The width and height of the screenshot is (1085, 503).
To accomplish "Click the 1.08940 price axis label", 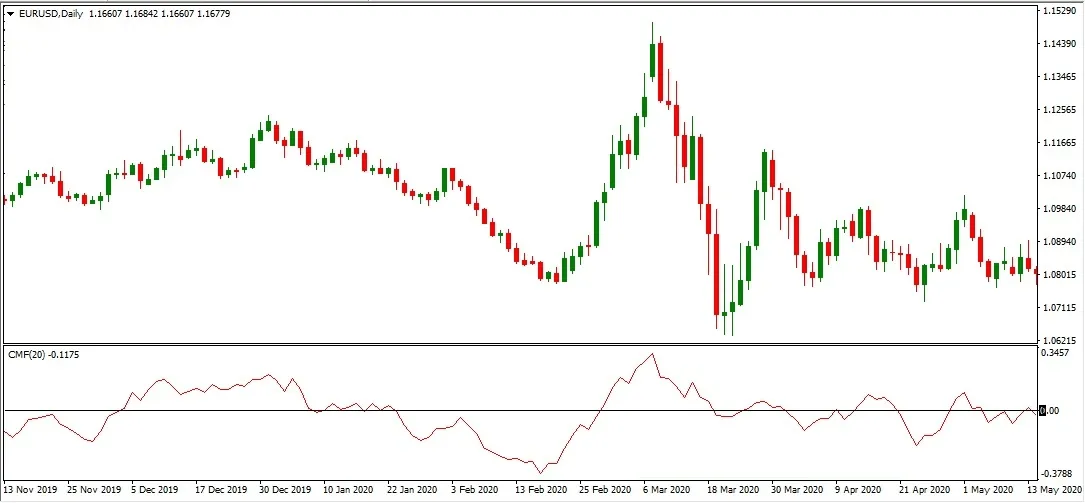I will pyautogui.click(x=1059, y=241).
